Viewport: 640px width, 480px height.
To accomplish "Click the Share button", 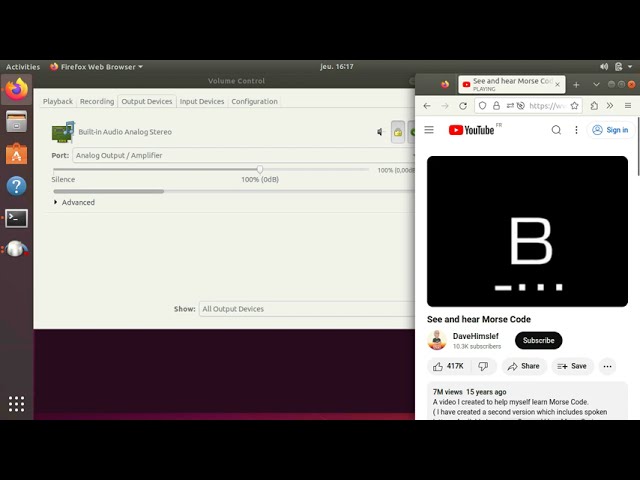I will pyautogui.click(x=524, y=366).
